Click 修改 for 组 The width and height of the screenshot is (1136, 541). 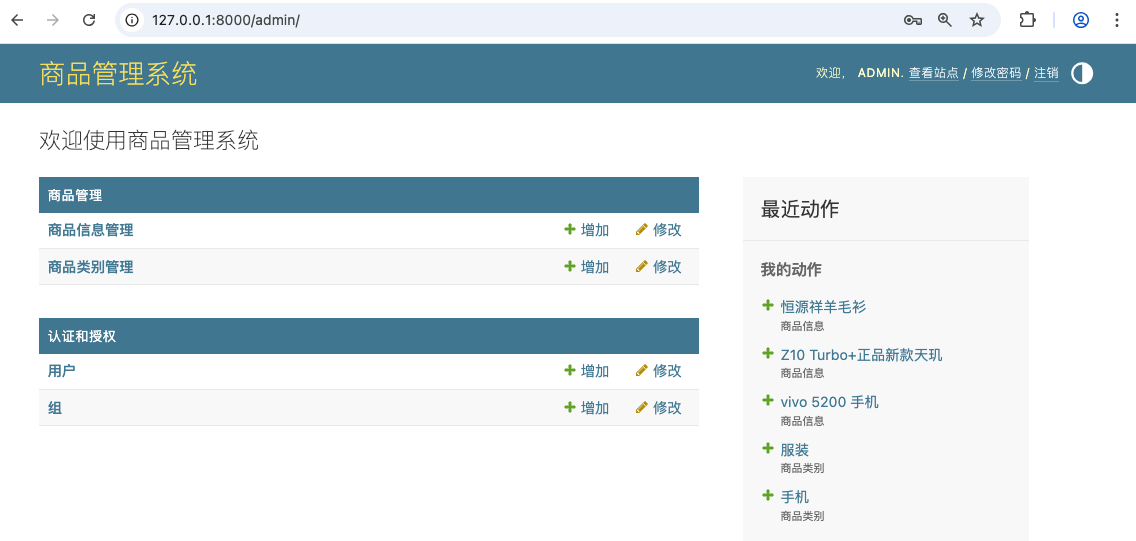659,408
